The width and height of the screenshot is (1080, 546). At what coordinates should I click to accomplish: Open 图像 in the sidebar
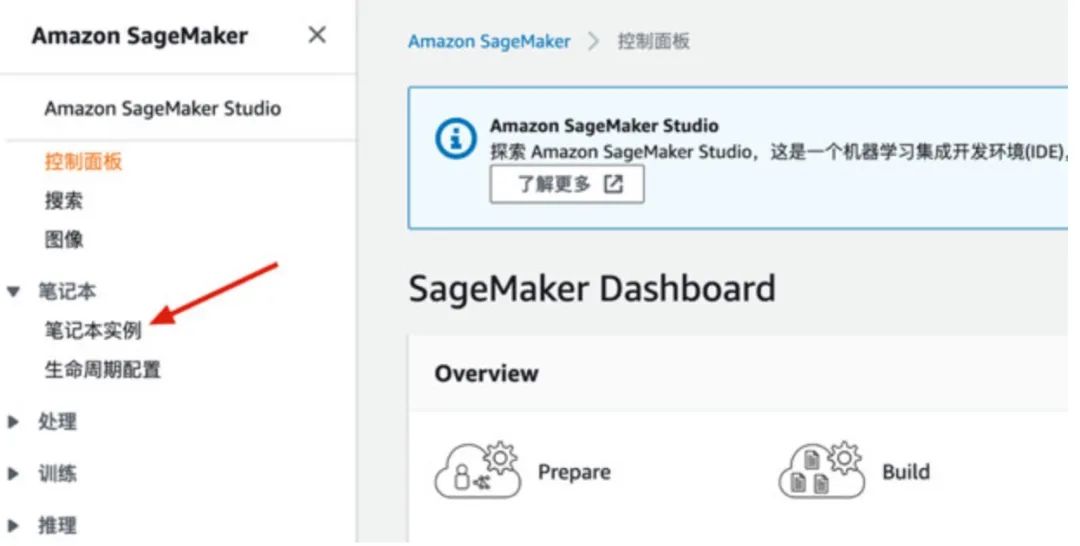coord(64,240)
